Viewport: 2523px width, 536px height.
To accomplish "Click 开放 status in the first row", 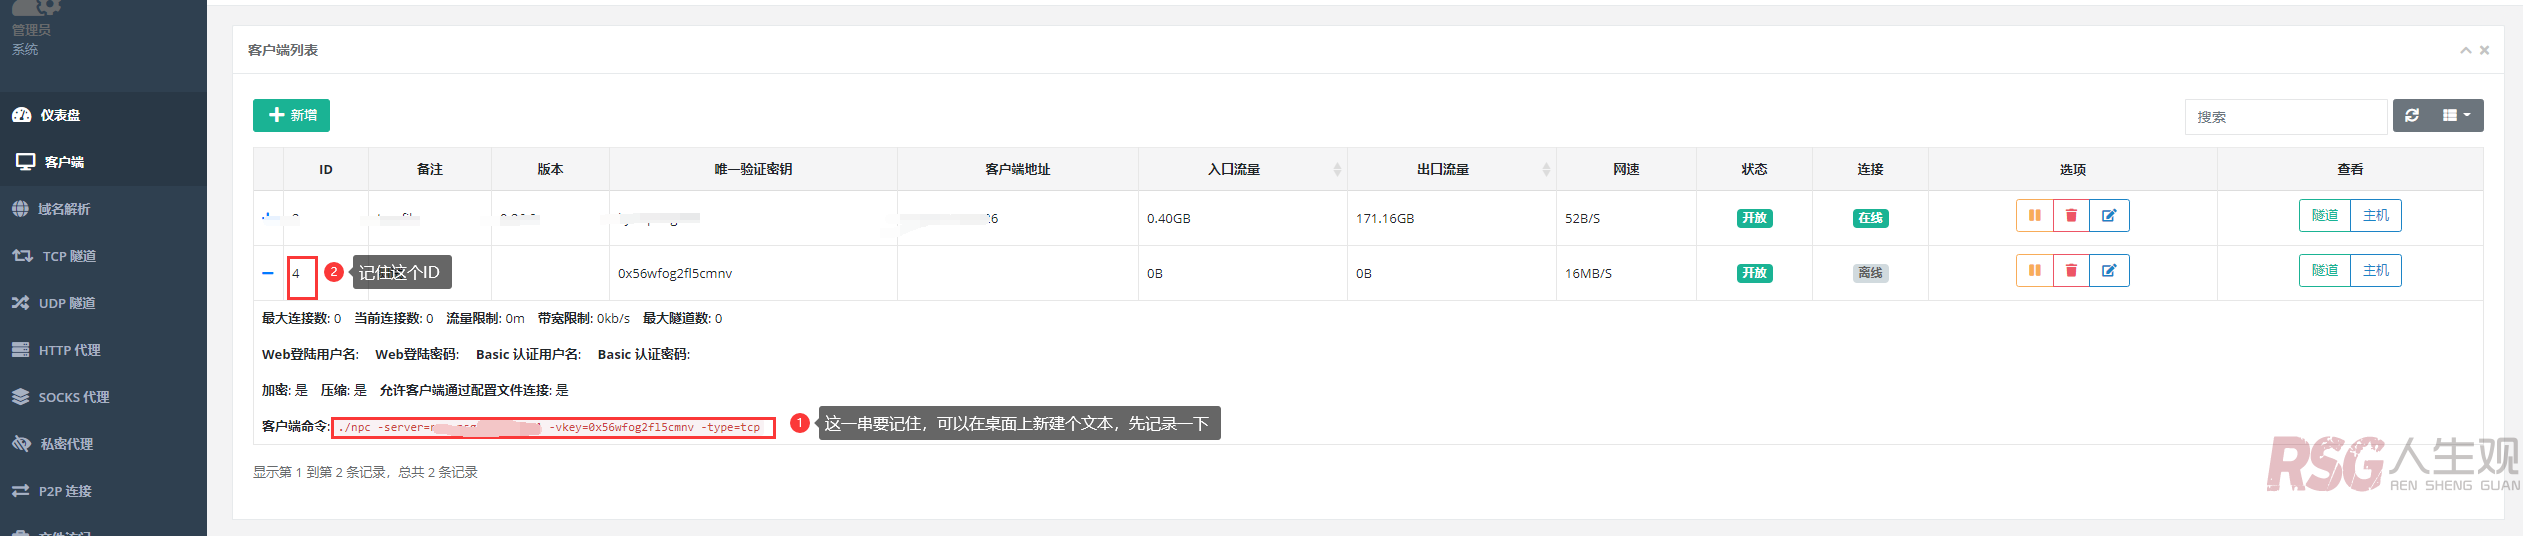I will (1754, 218).
